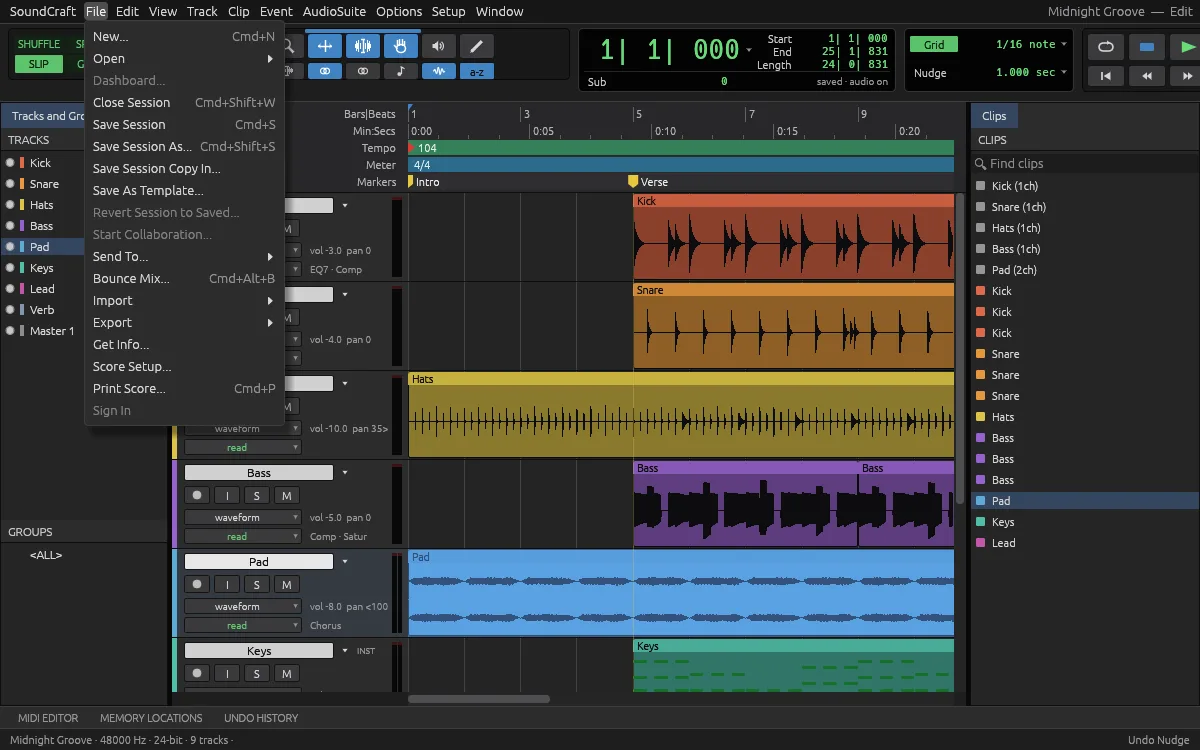Mute the Bass track
Screen dimensions: 1200x750
[287, 496]
